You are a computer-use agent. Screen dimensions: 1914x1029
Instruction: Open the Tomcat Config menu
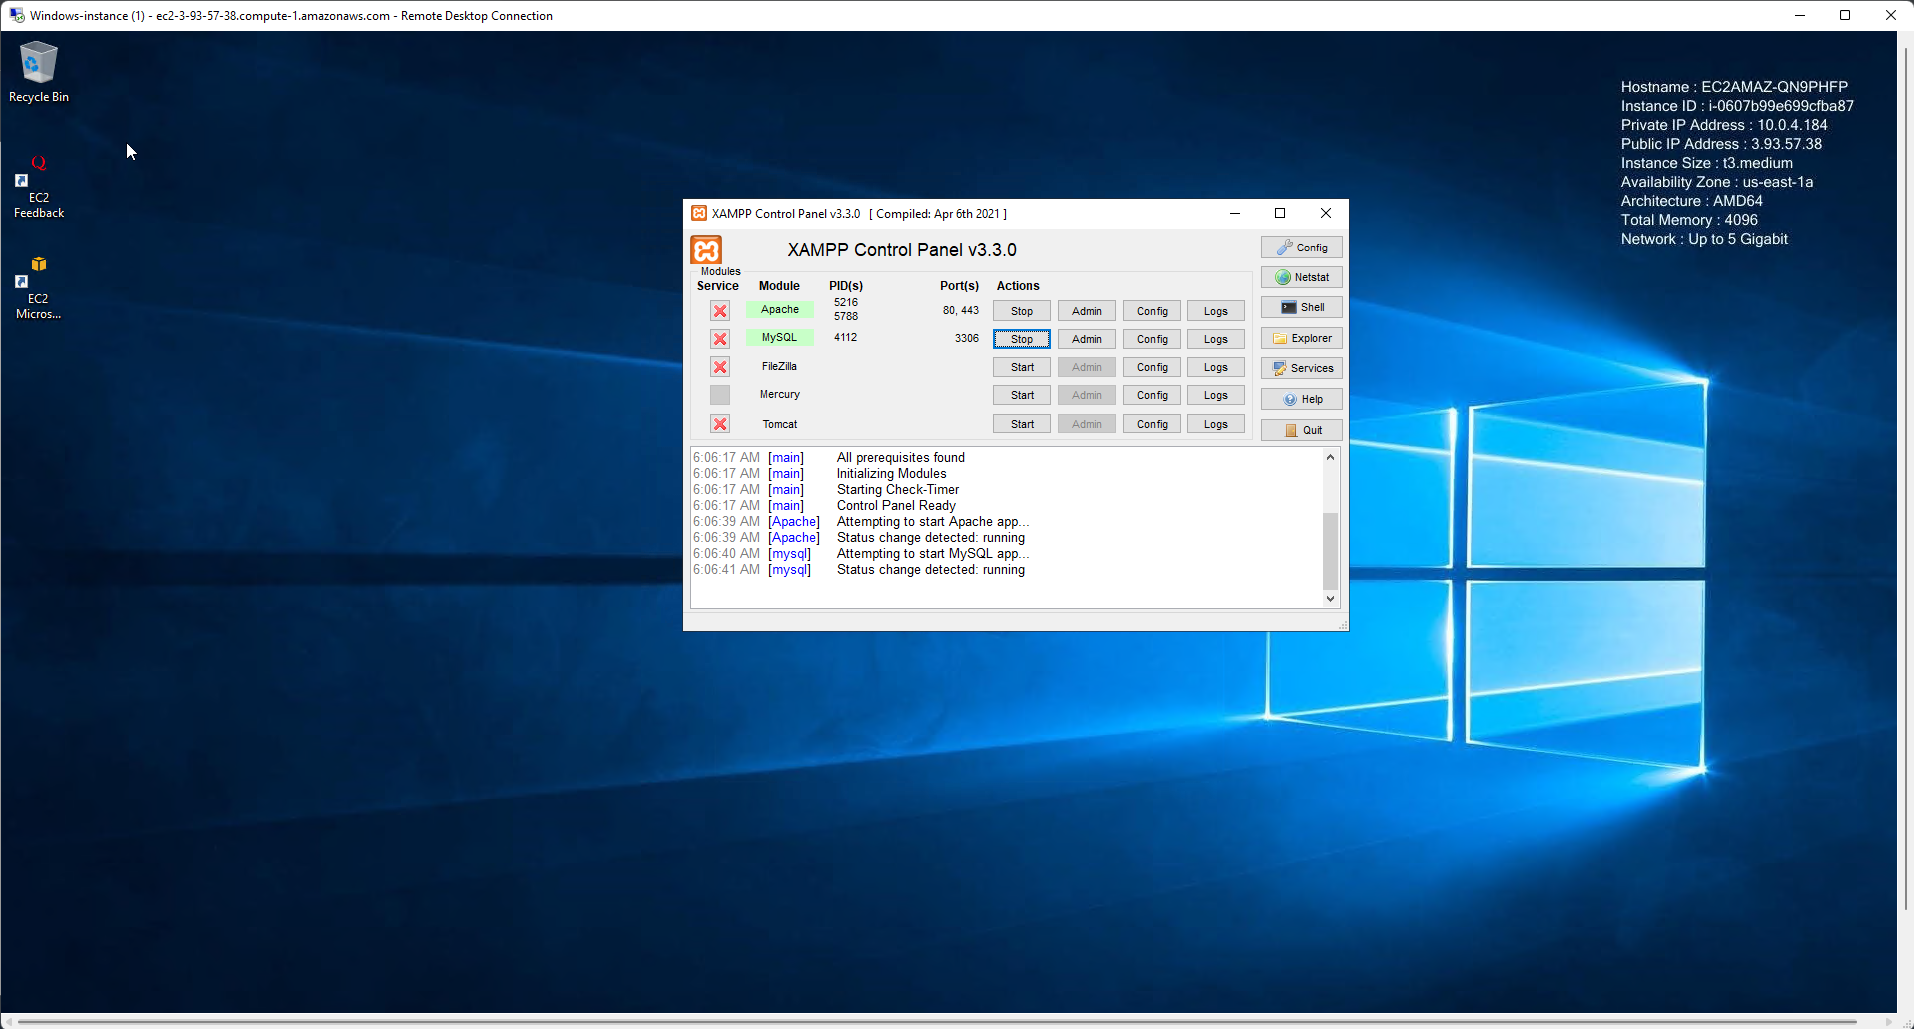tap(1151, 424)
